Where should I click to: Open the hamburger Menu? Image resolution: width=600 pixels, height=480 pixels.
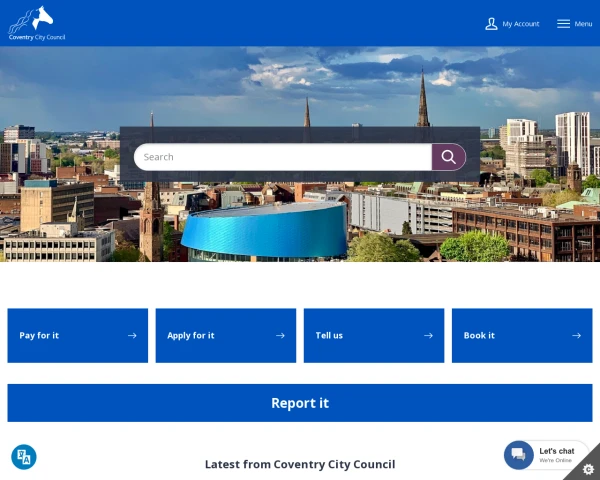click(574, 24)
